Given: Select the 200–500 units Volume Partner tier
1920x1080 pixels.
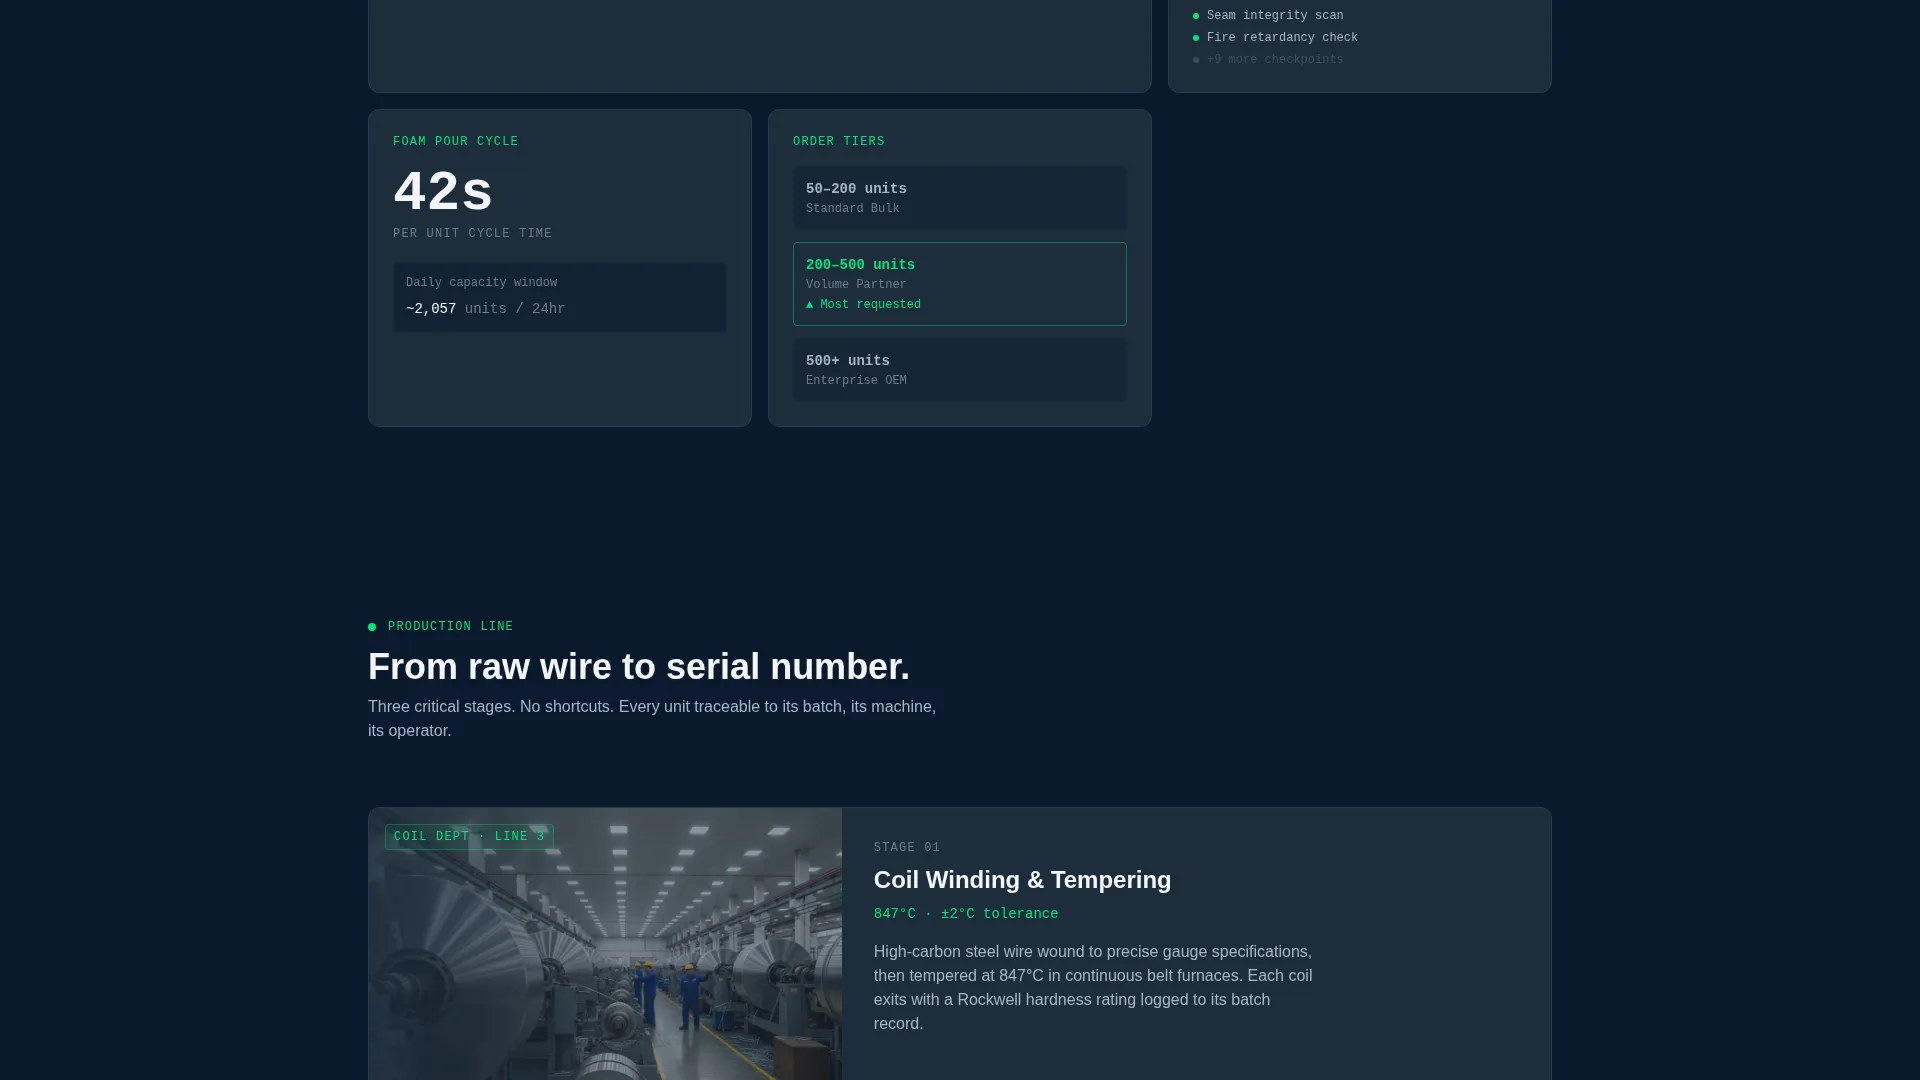Looking at the screenshot, I should 959,284.
